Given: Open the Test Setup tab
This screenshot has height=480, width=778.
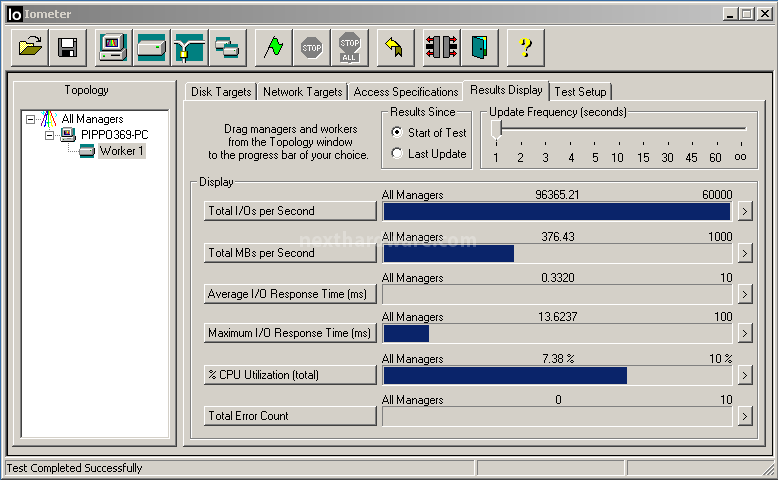Looking at the screenshot, I should 580,92.
